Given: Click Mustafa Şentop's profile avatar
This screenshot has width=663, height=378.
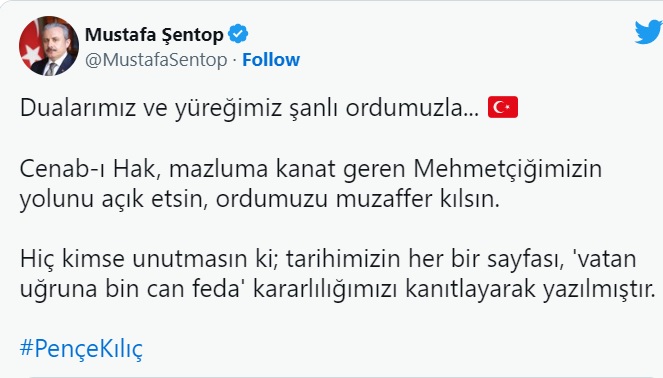Looking at the screenshot, I should click(49, 46).
